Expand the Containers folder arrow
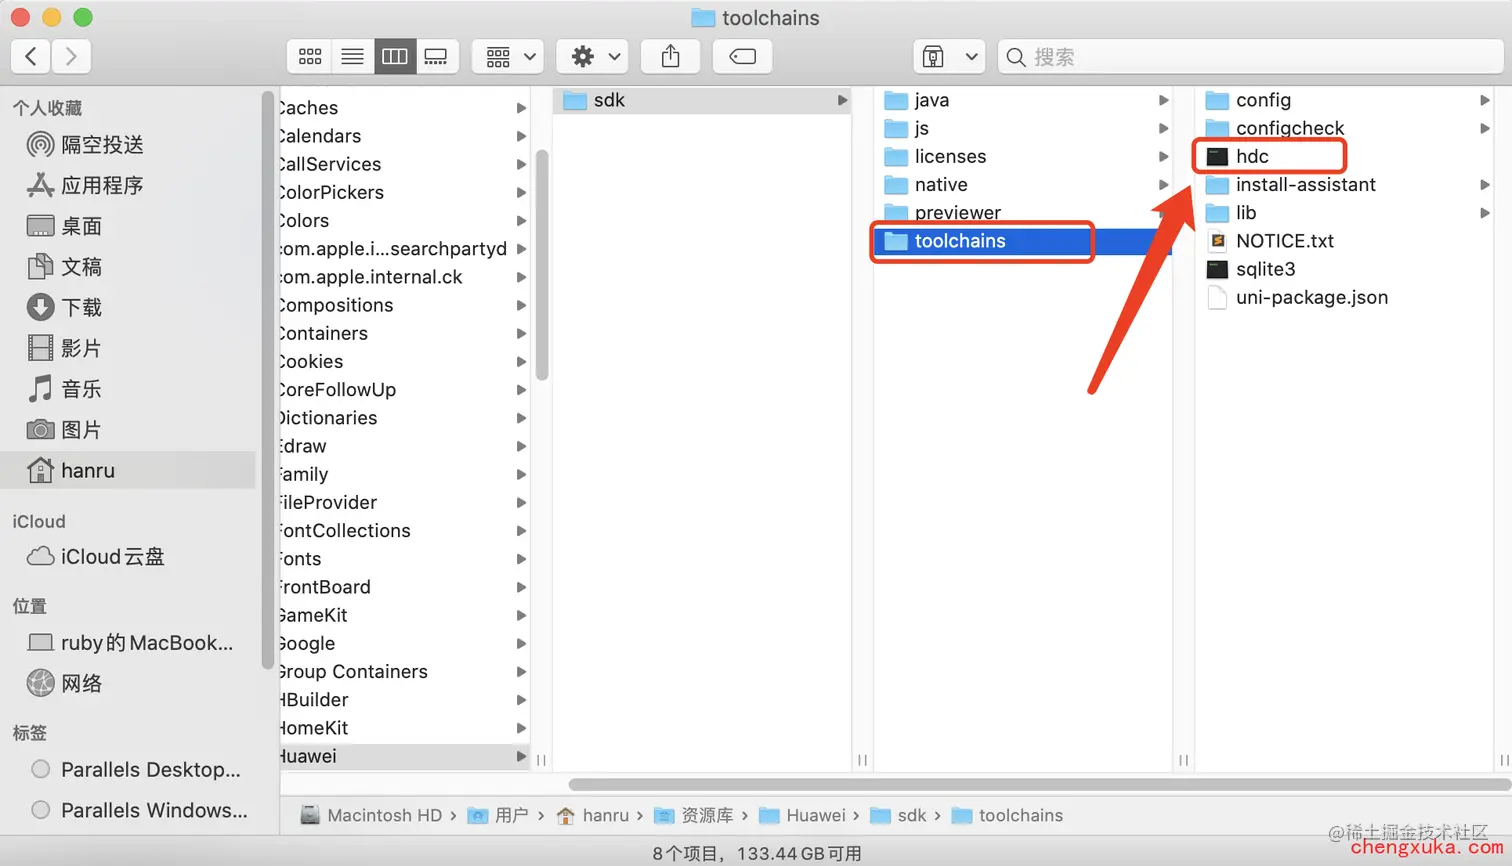Image resolution: width=1512 pixels, height=866 pixels. point(521,333)
